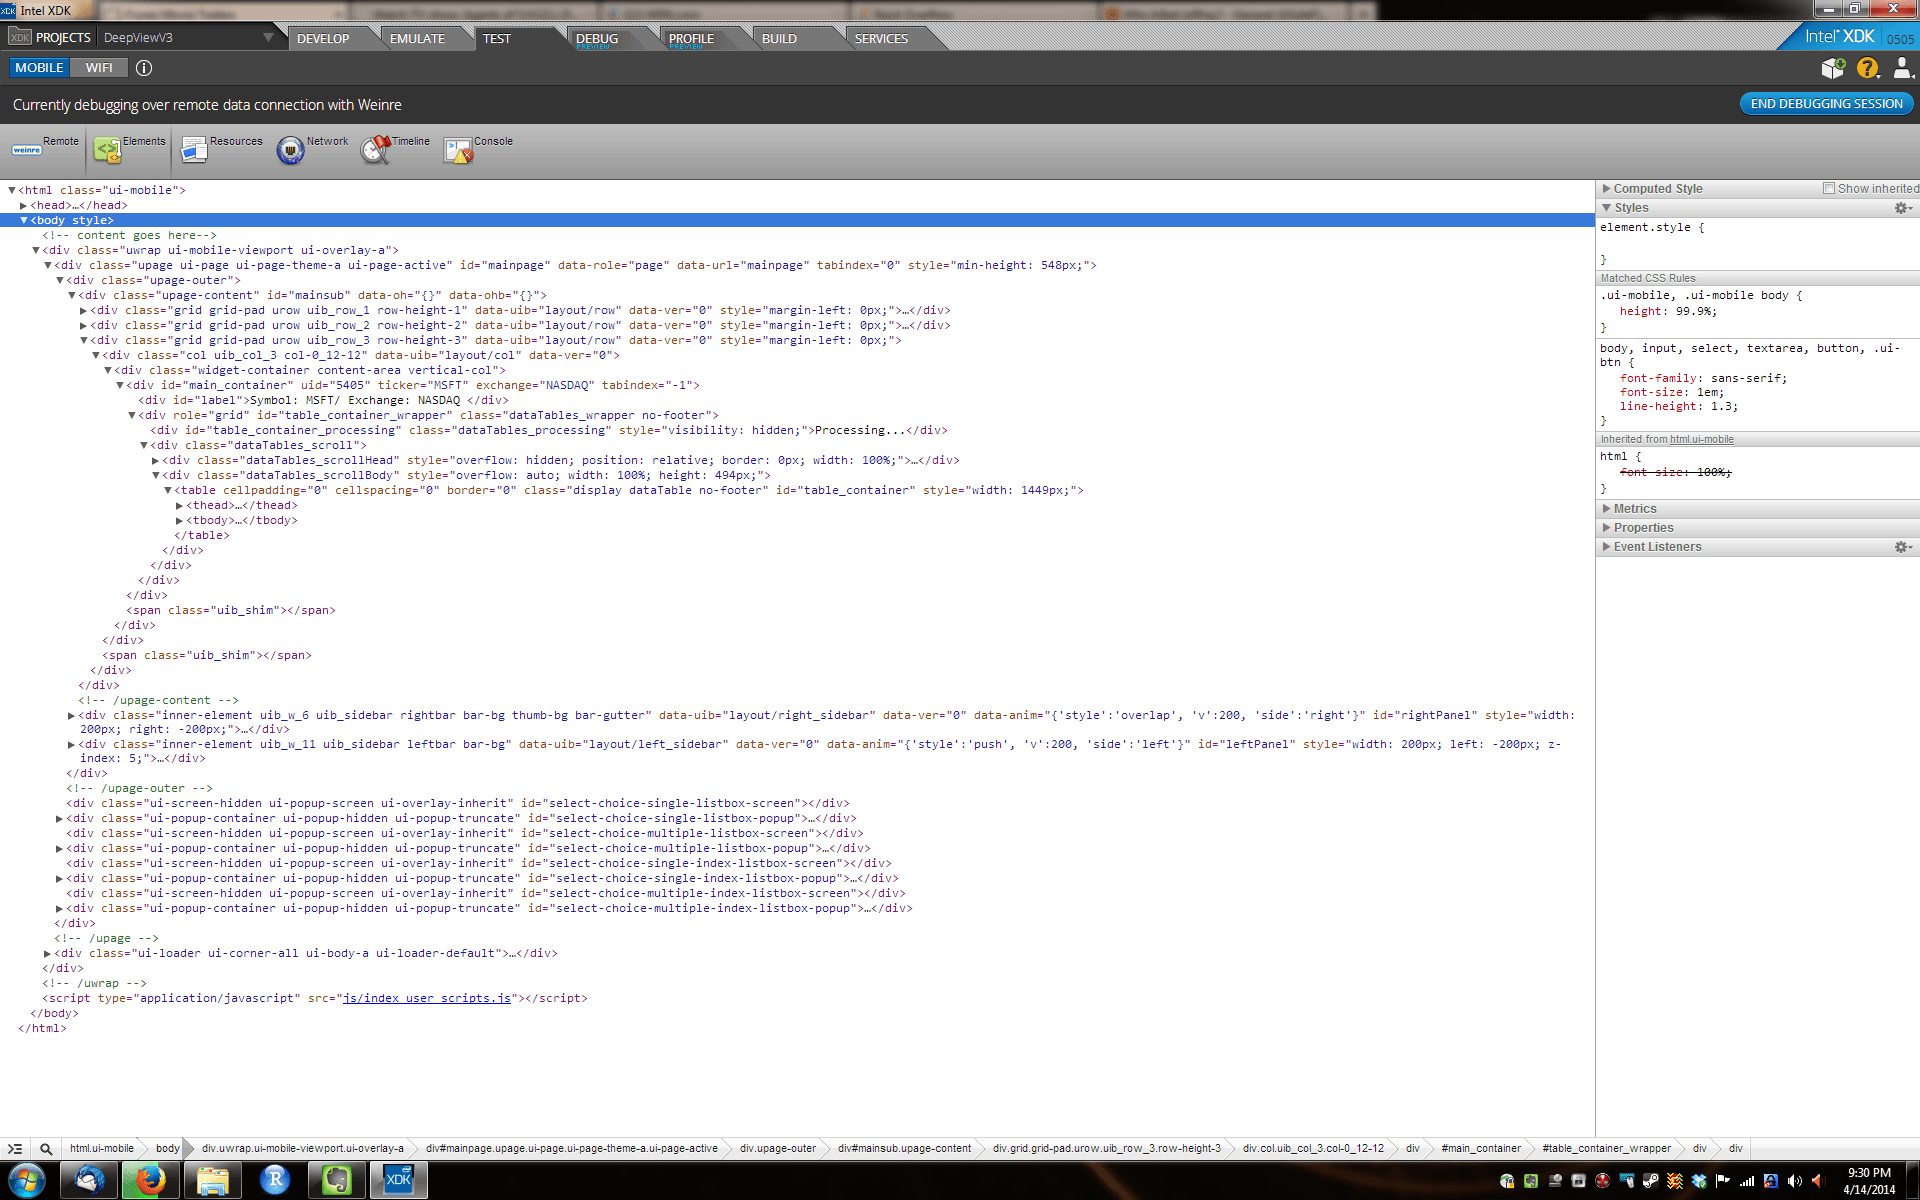Image resolution: width=1920 pixels, height=1200 pixels.
Task: Click the Steam tray icon
Action: pos(1651,1181)
